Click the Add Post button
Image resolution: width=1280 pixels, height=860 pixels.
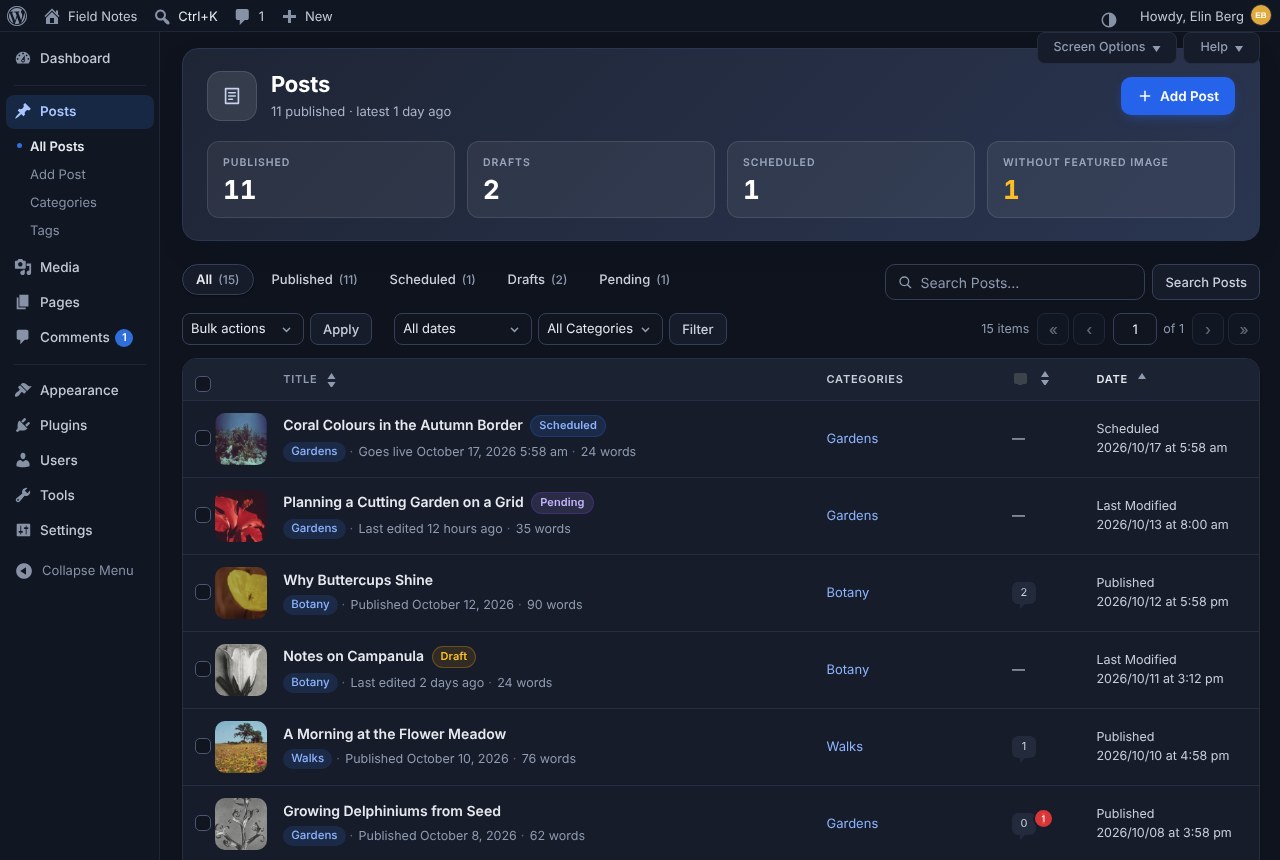pos(1178,96)
